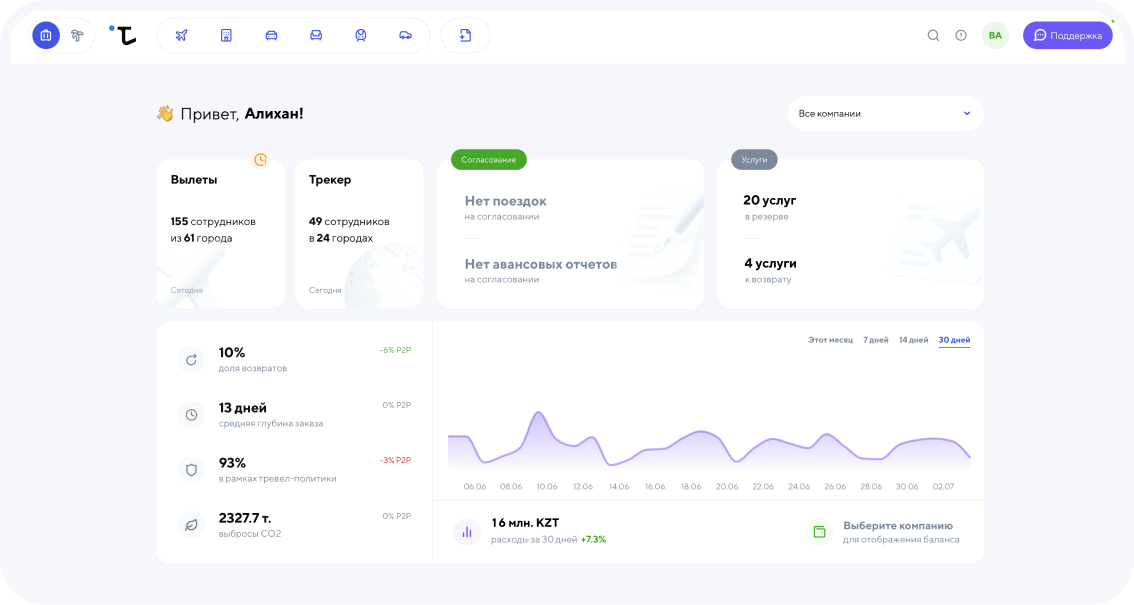1134x605 pixels.
Task: Open the bus icon section
Action: click(x=316, y=35)
